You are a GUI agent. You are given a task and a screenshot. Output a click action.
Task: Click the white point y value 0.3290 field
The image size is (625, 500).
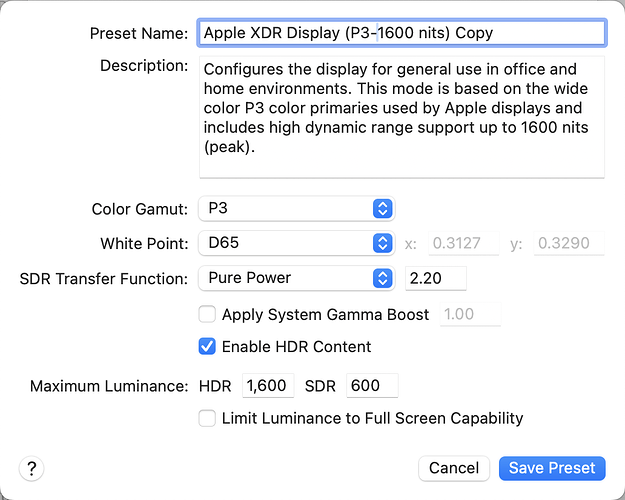click(x=569, y=243)
